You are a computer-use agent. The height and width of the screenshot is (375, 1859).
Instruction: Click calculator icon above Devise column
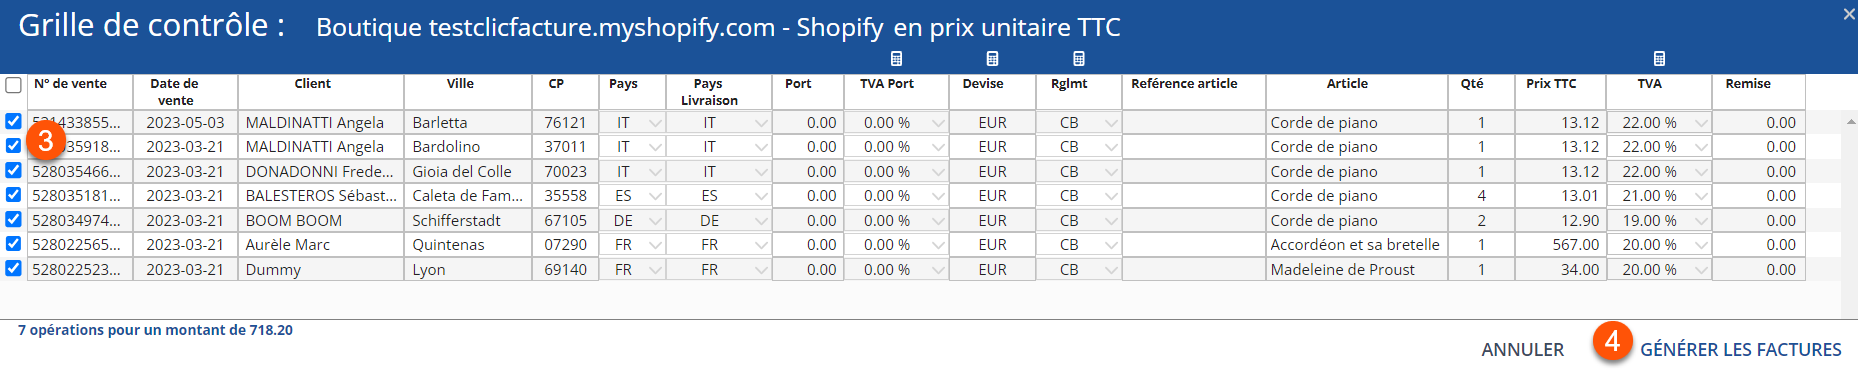coord(992,58)
